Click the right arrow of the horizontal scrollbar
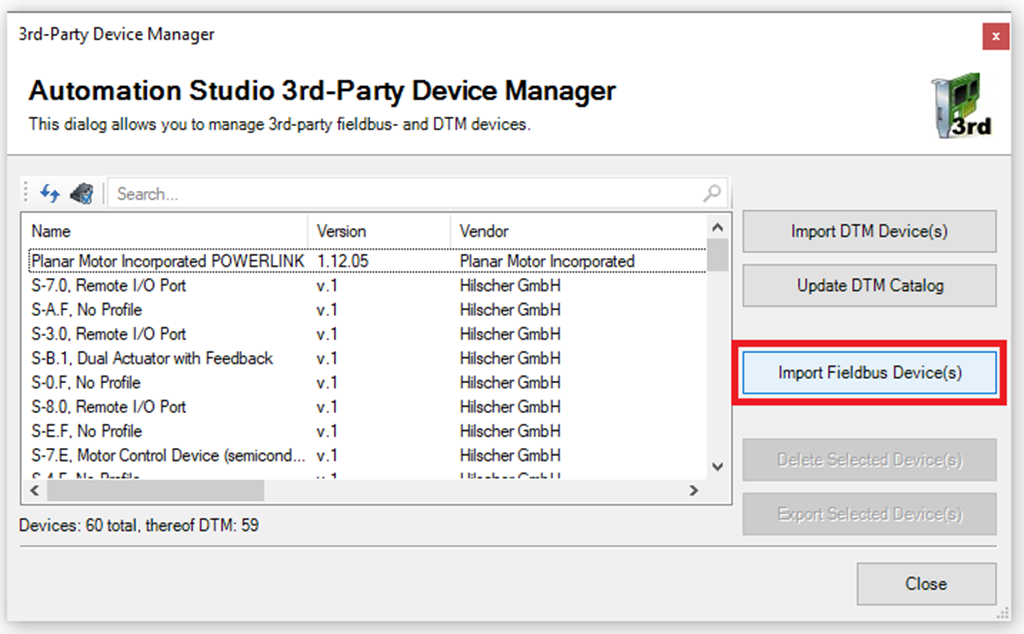This screenshot has height=634, width=1024. tap(696, 490)
